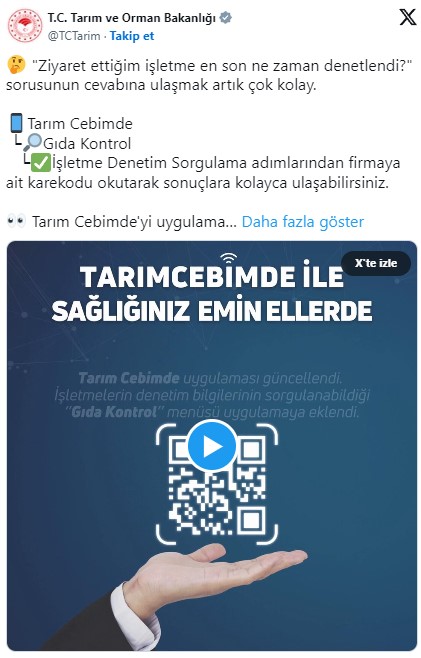This screenshot has width=421, height=658.
Task: Click the TARIMCEBİMDE İLE headline in video
Action: [212, 277]
